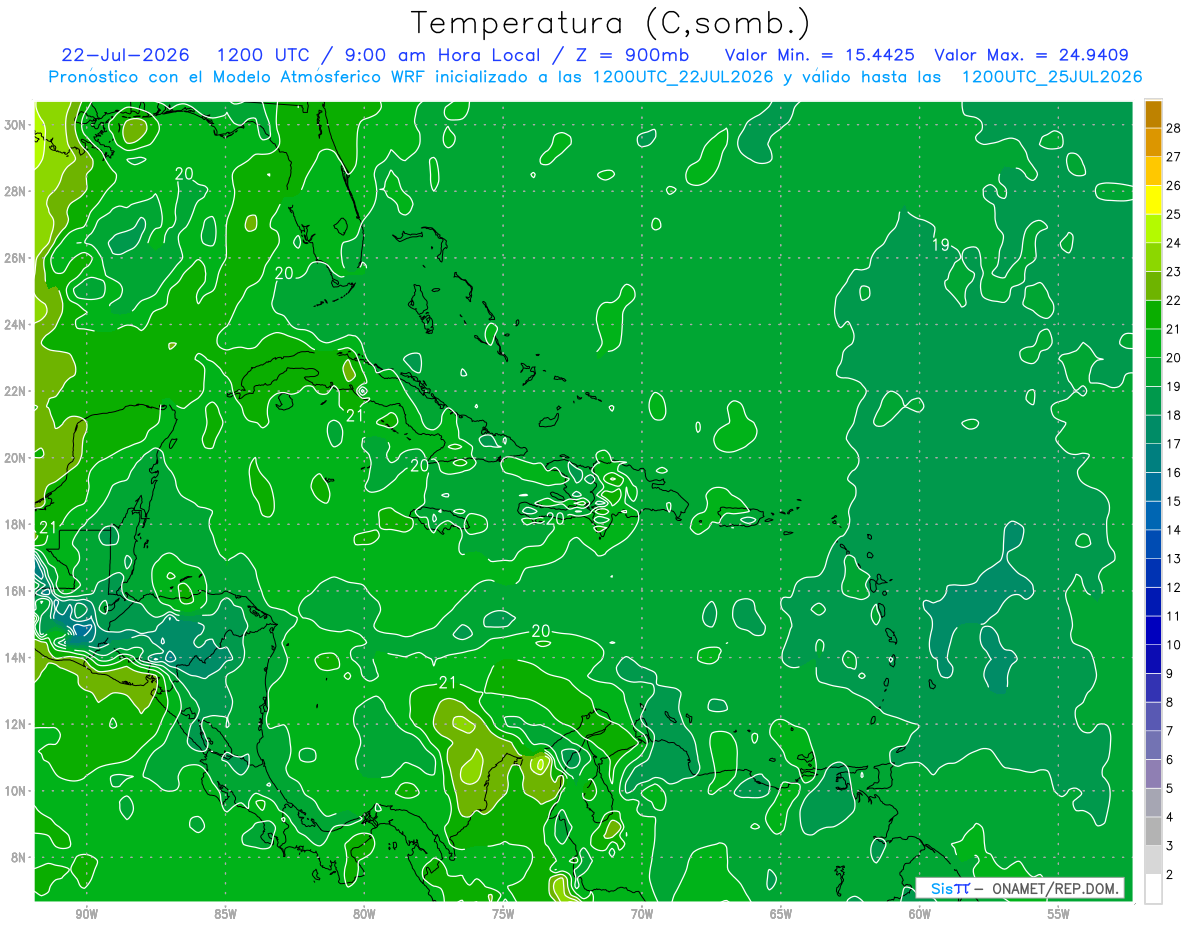This screenshot has width=1200, height=927.
Task: Click the 'Valor Max. = 24.9409' text
Action: pos(1032,55)
